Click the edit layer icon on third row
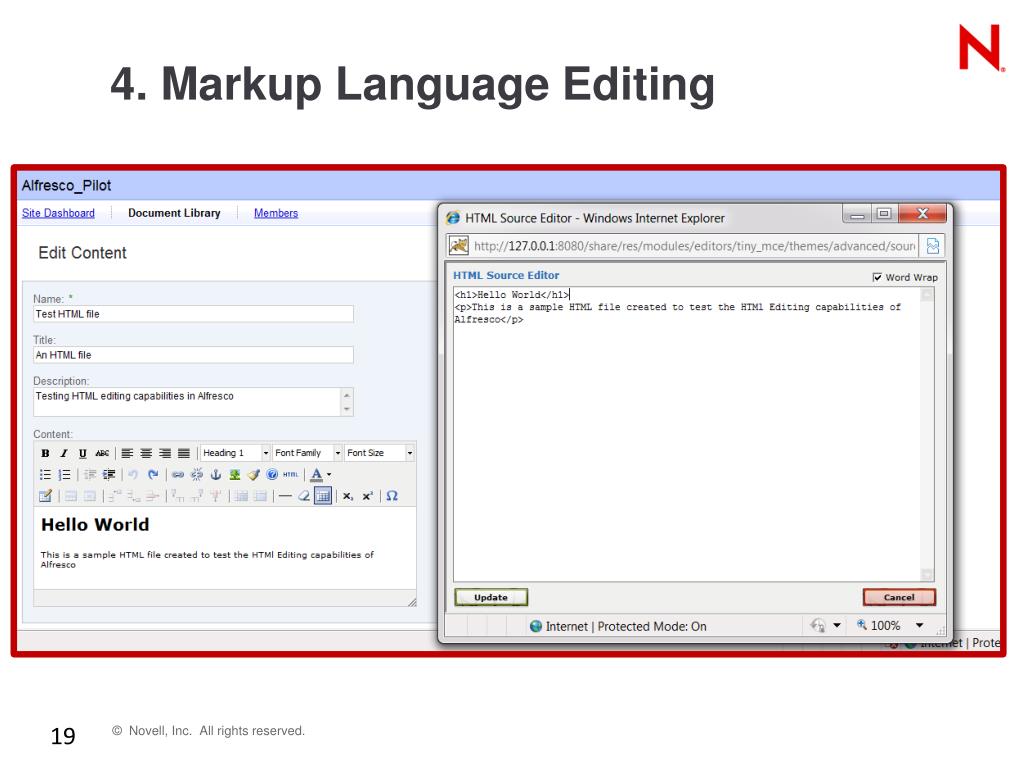 45,496
